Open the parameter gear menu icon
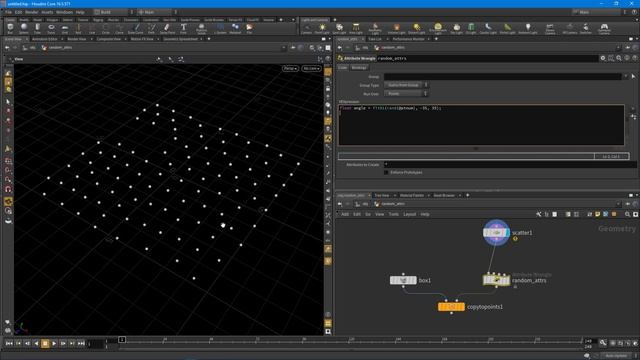The width and height of the screenshot is (640, 360). (x=603, y=58)
